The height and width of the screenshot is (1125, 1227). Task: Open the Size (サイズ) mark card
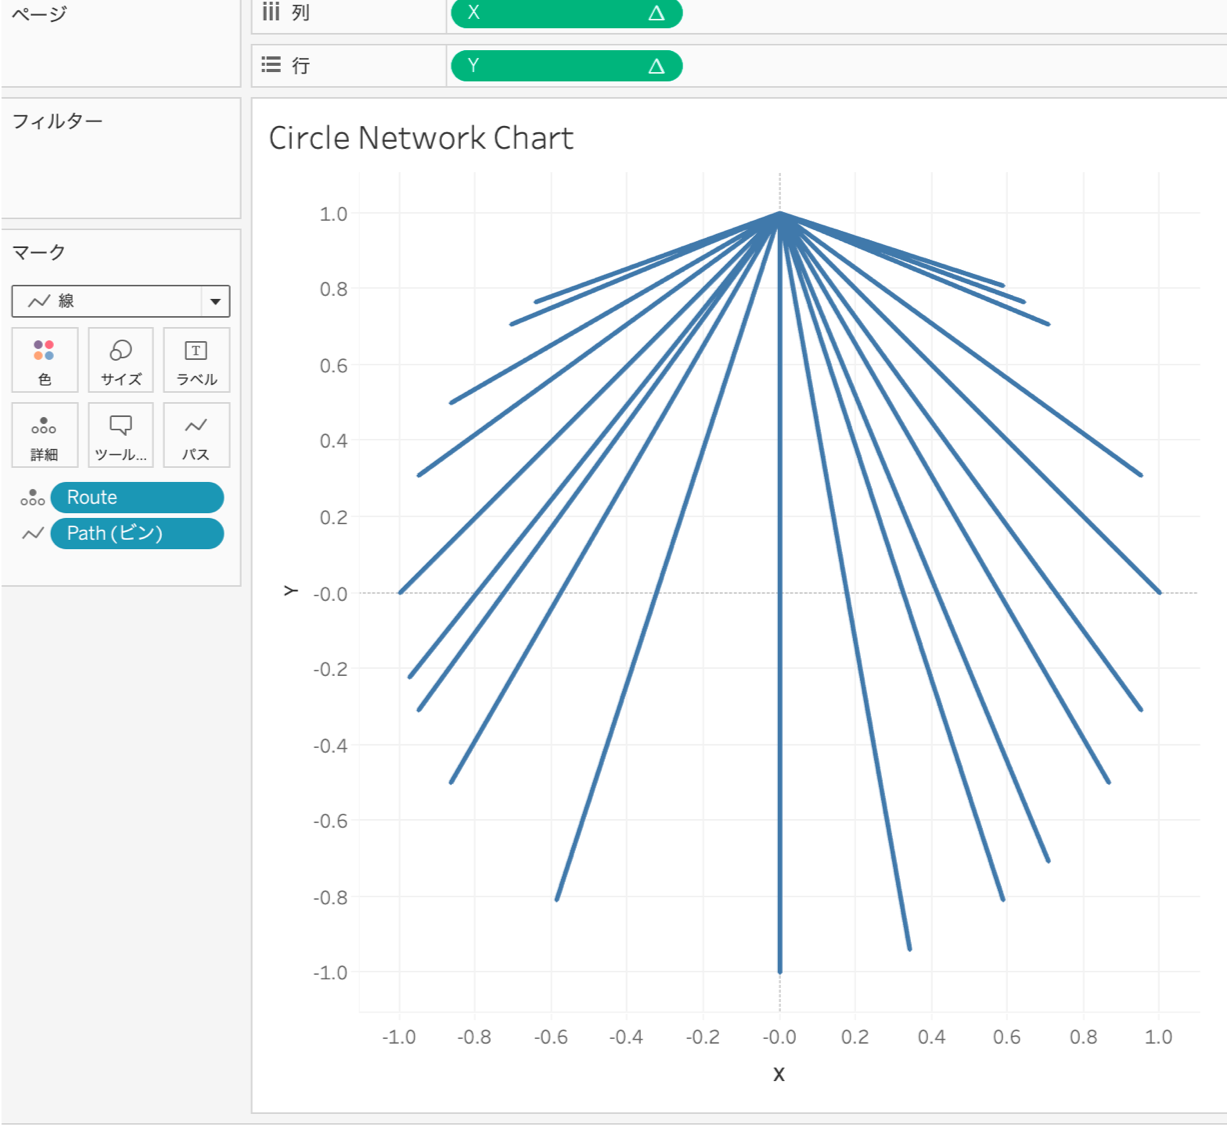tap(121, 360)
